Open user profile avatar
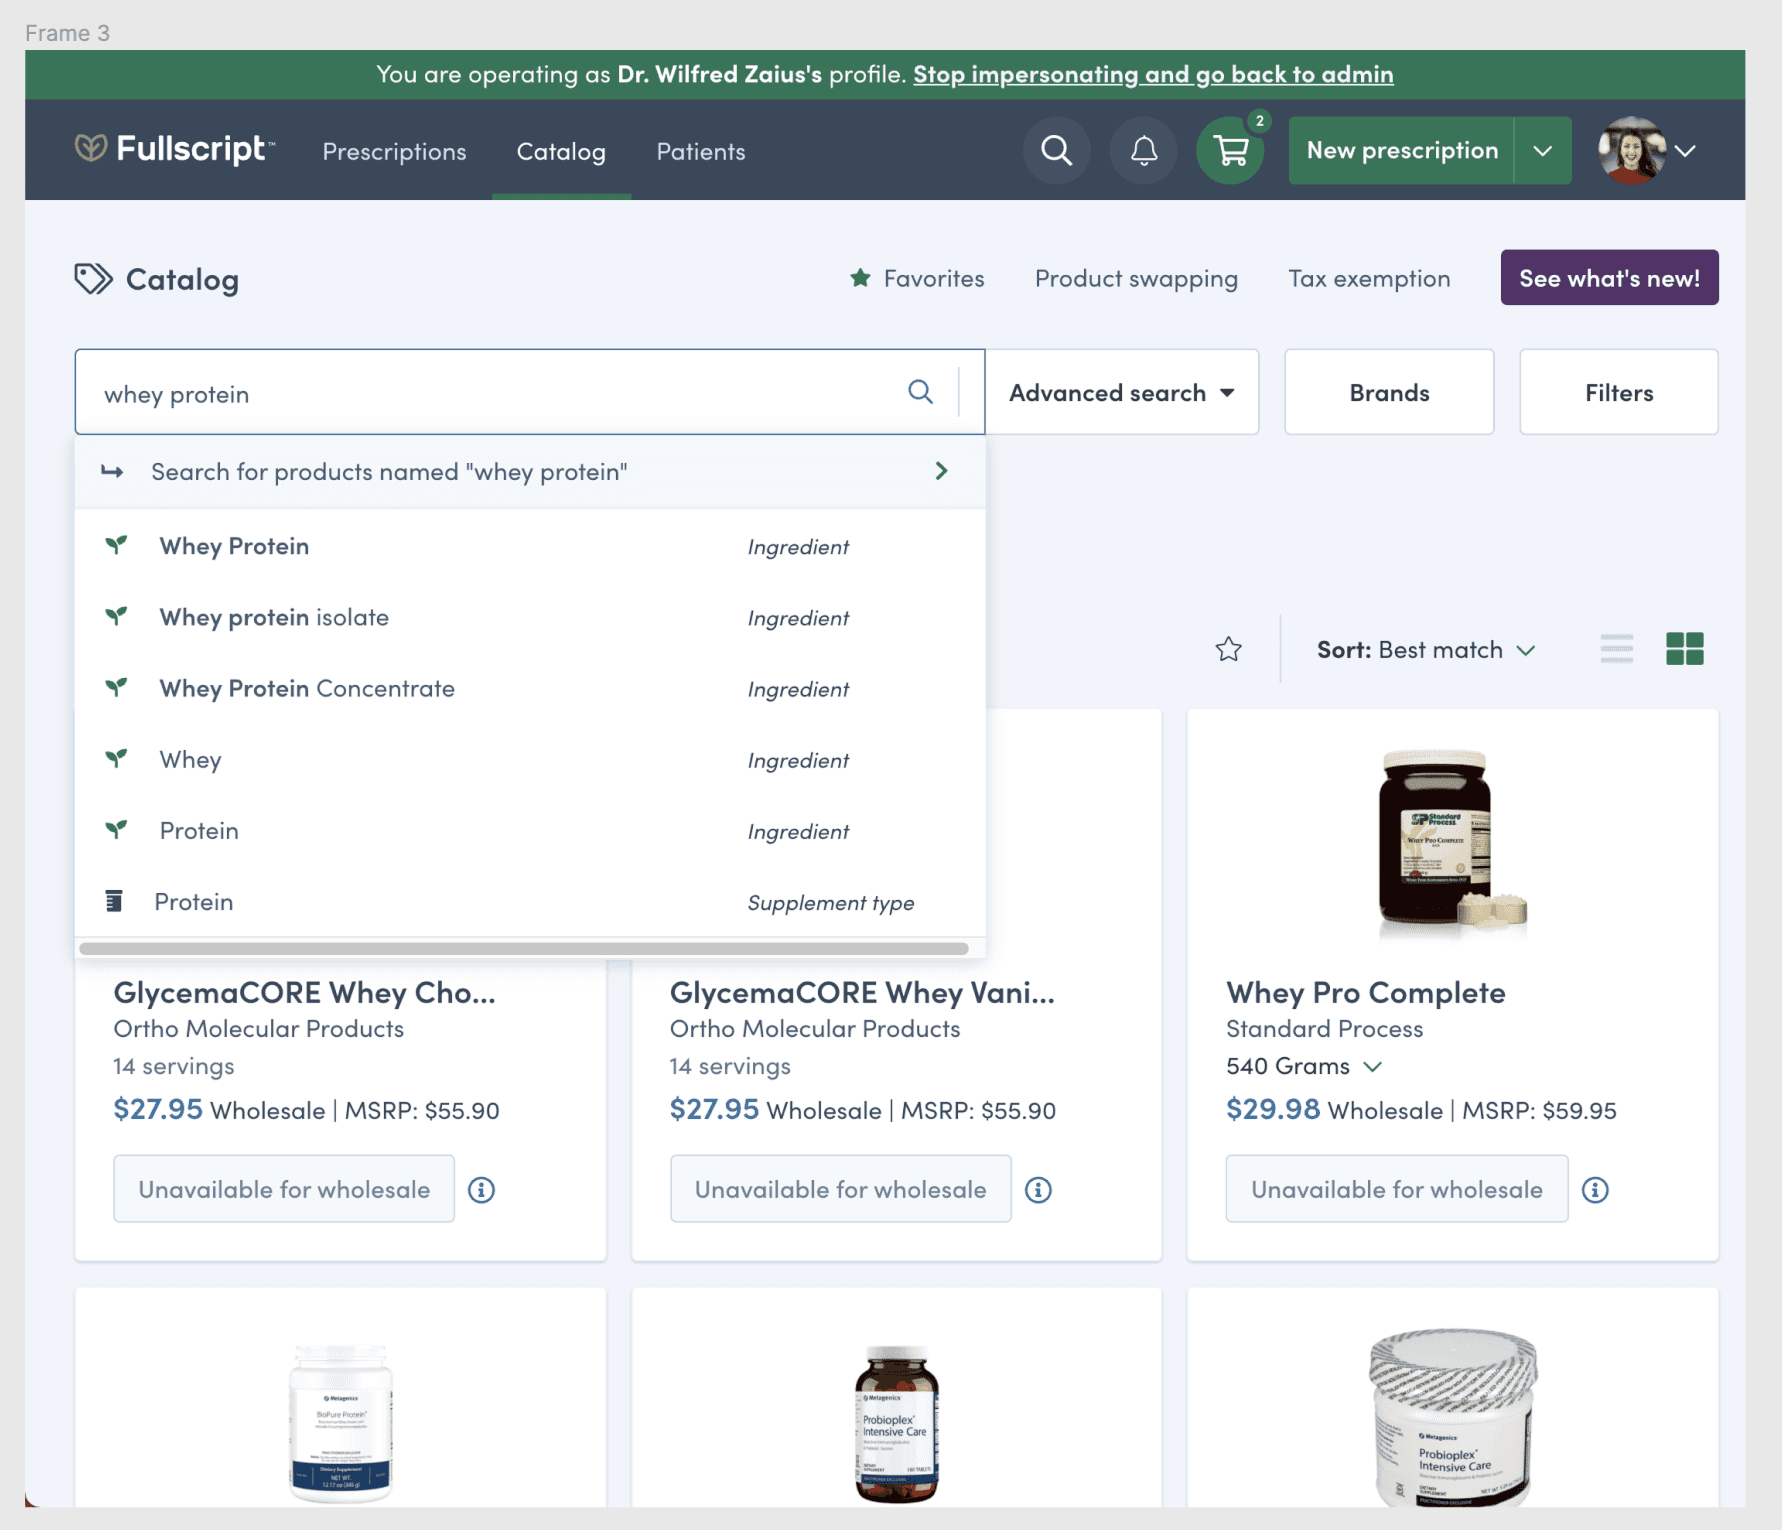Screen dimensions: 1782x1530 pos(1631,151)
